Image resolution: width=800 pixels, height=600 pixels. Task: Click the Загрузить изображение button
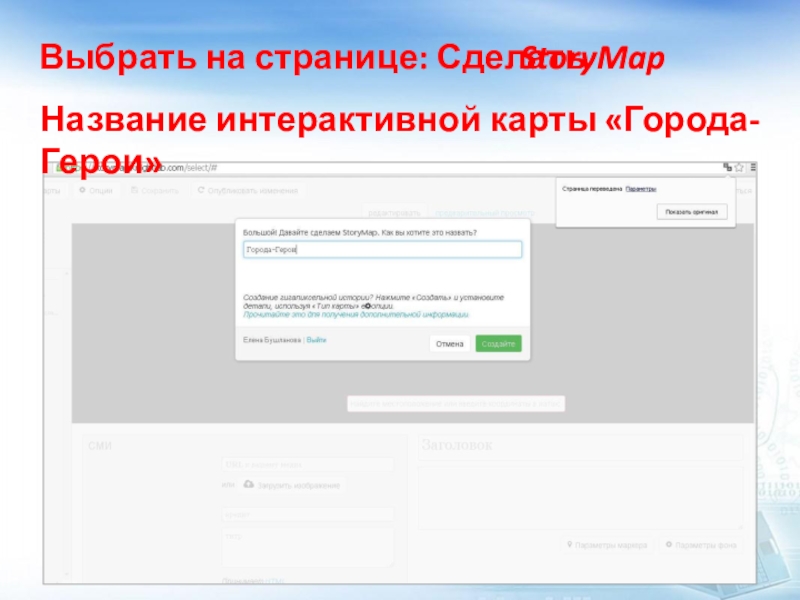coord(292,485)
